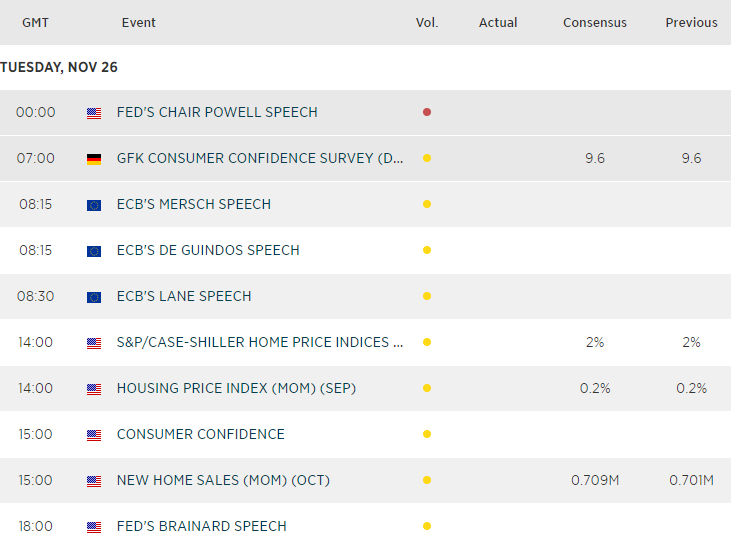This screenshot has width=731, height=556.
Task: Click the Vol. column header
Action: (x=427, y=22)
